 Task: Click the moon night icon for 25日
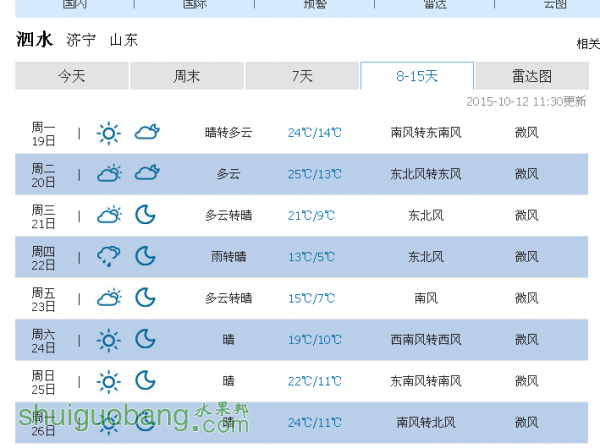coord(145,380)
